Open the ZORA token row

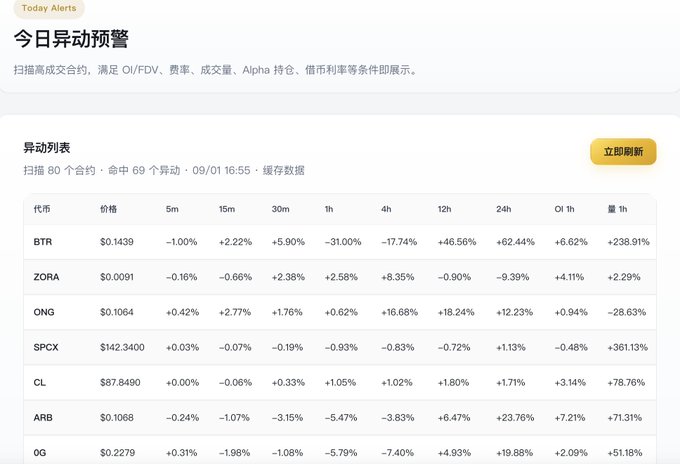340,277
